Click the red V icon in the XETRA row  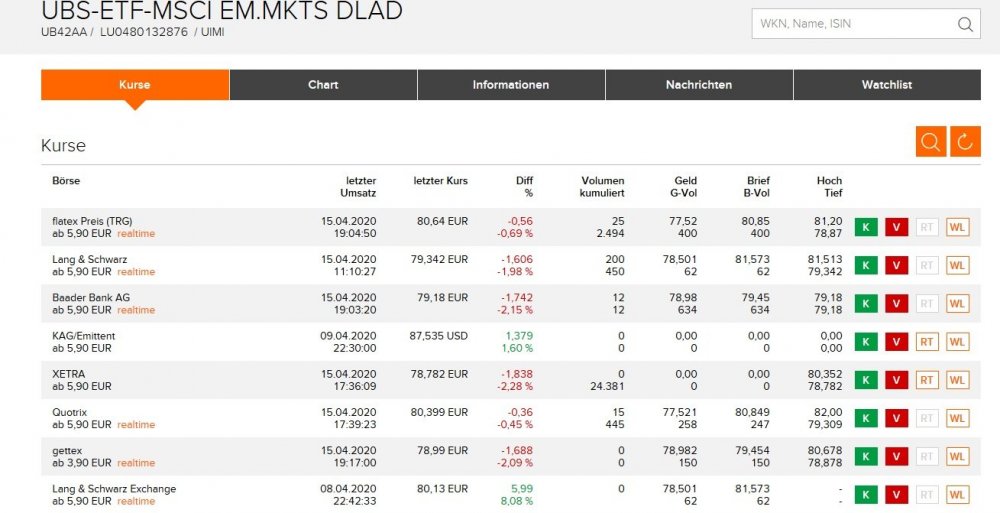[896, 380]
